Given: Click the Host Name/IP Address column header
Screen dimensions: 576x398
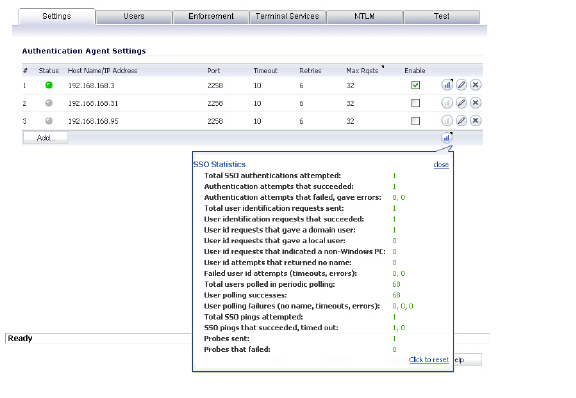Looking at the screenshot, I should click(x=102, y=71).
